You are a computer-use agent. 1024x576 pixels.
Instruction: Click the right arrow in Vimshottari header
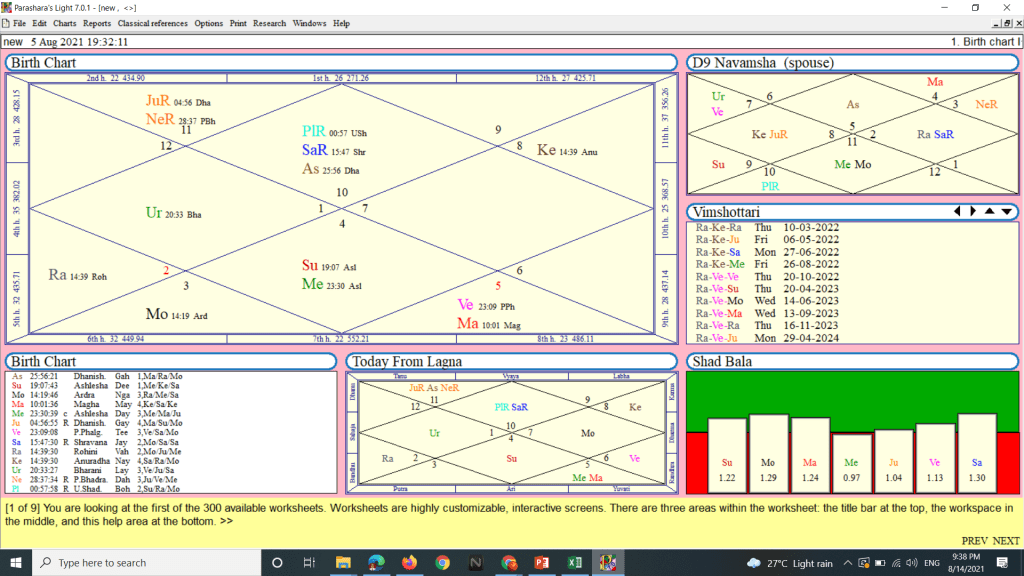click(x=972, y=211)
